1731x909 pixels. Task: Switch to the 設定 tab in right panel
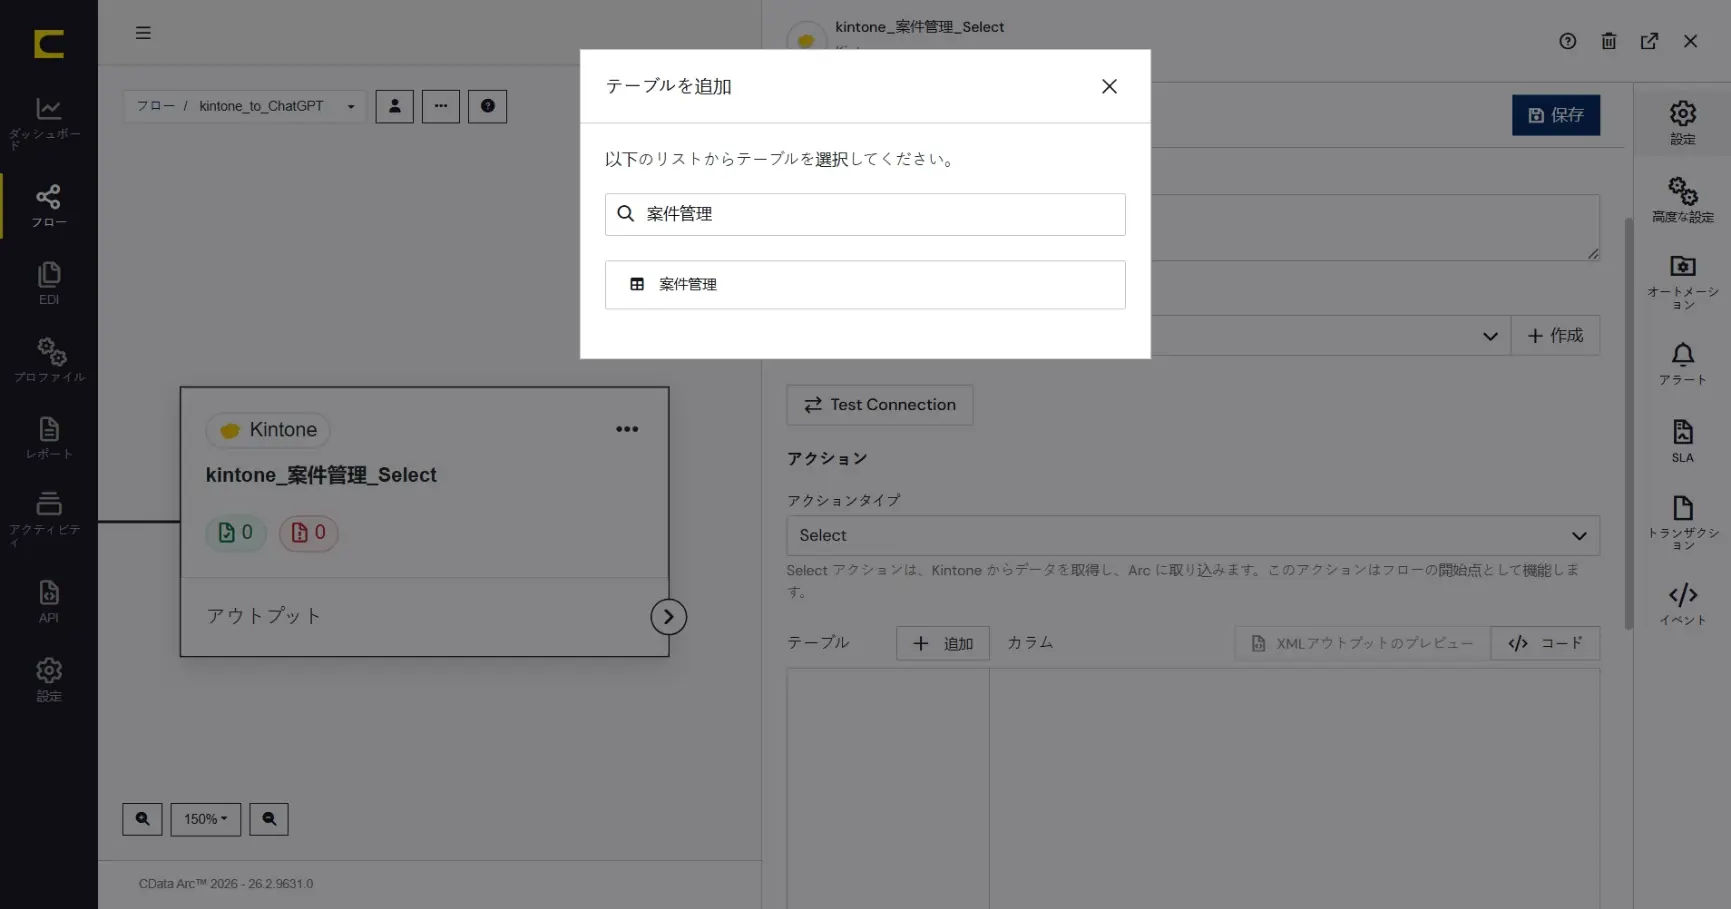(1682, 122)
